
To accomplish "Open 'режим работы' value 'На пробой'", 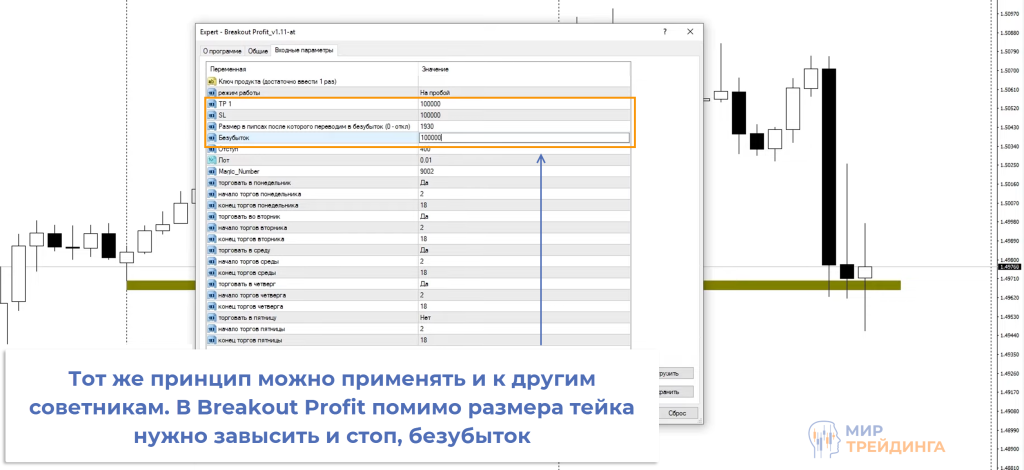I will [524, 92].
